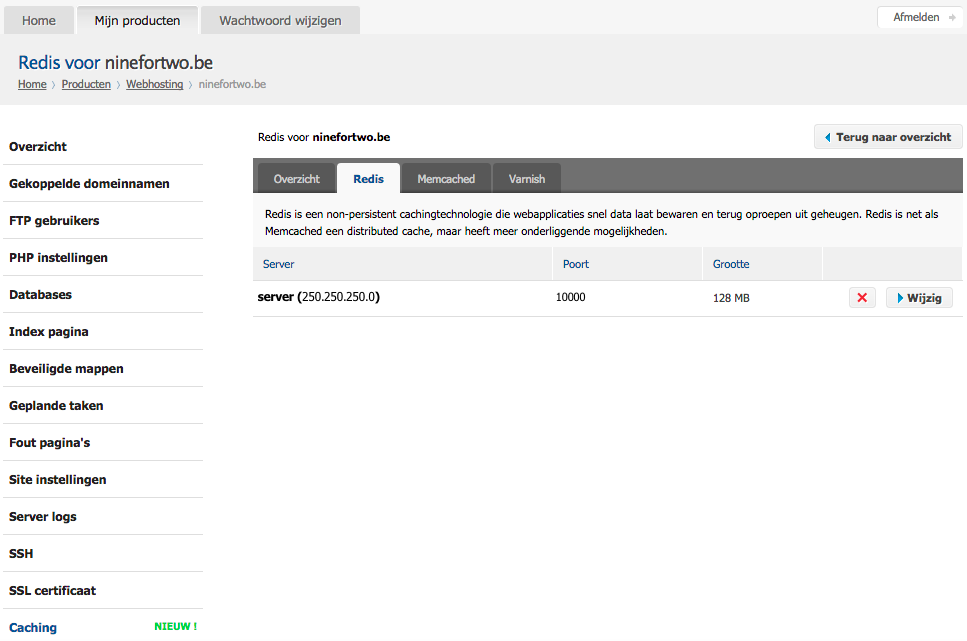
Task: Select the Overzicht tab in caching panel
Action: click(297, 179)
